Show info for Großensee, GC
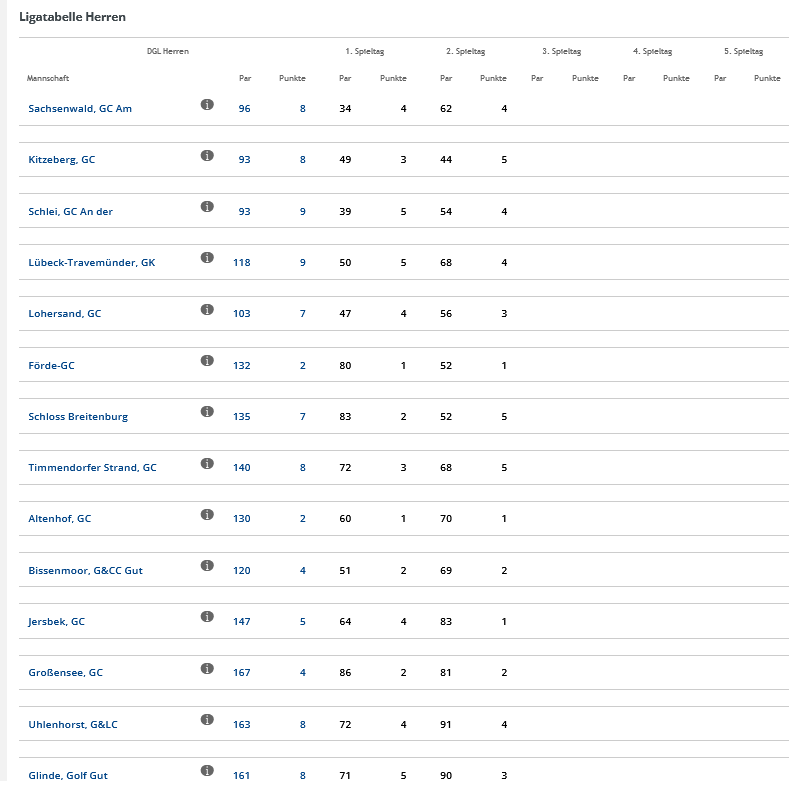This screenshot has width=794, height=794. coord(207,668)
